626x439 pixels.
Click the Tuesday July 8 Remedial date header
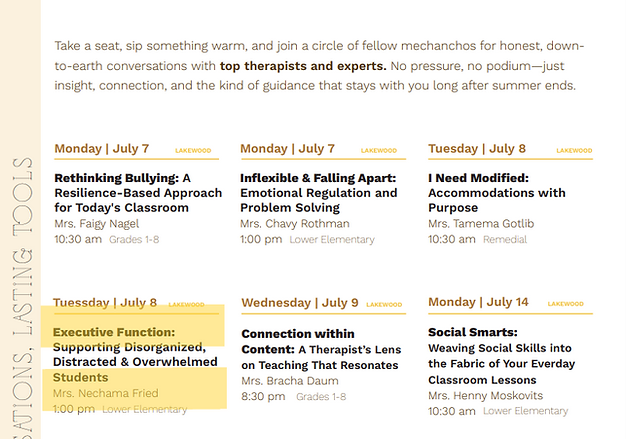point(477,148)
